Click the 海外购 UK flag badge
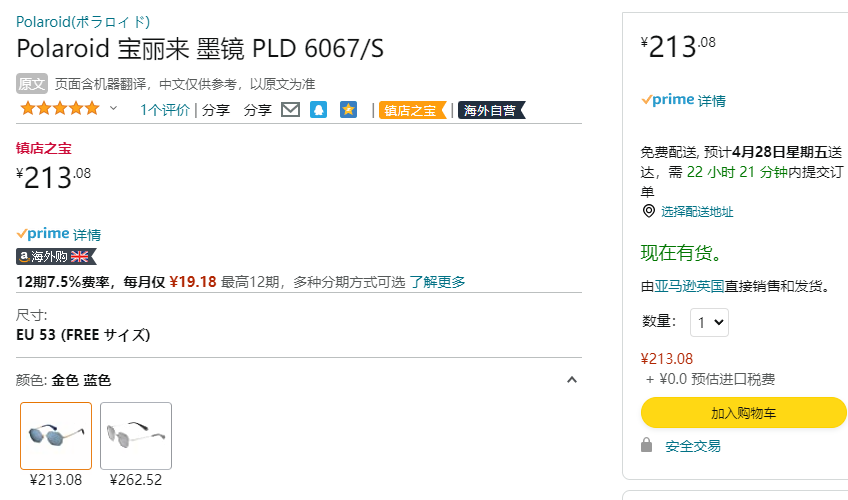 click(56, 256)
